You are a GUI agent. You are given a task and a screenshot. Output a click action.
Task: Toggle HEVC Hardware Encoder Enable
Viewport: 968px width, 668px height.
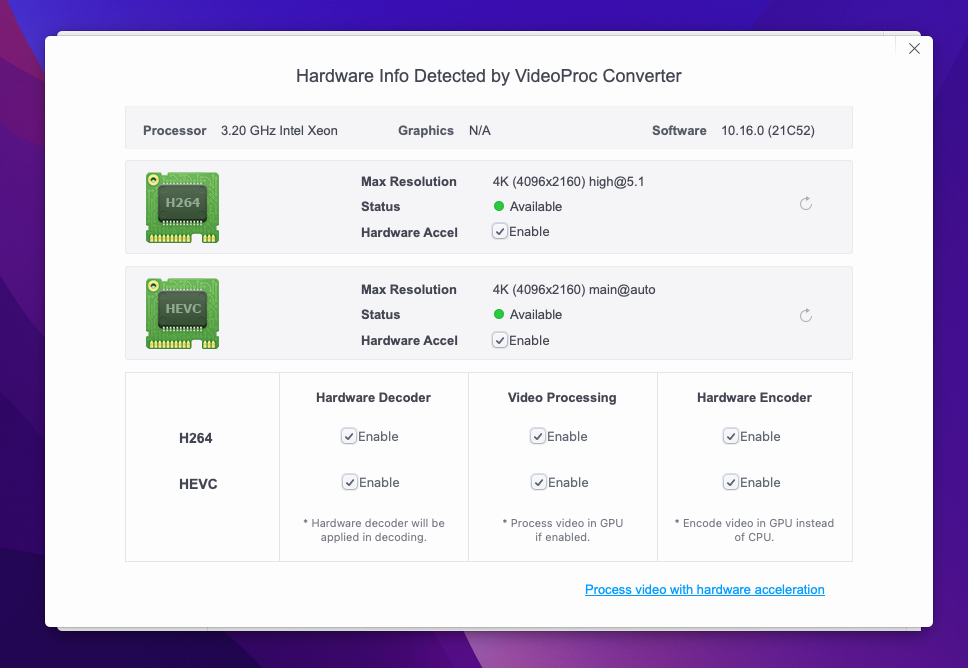731,482
